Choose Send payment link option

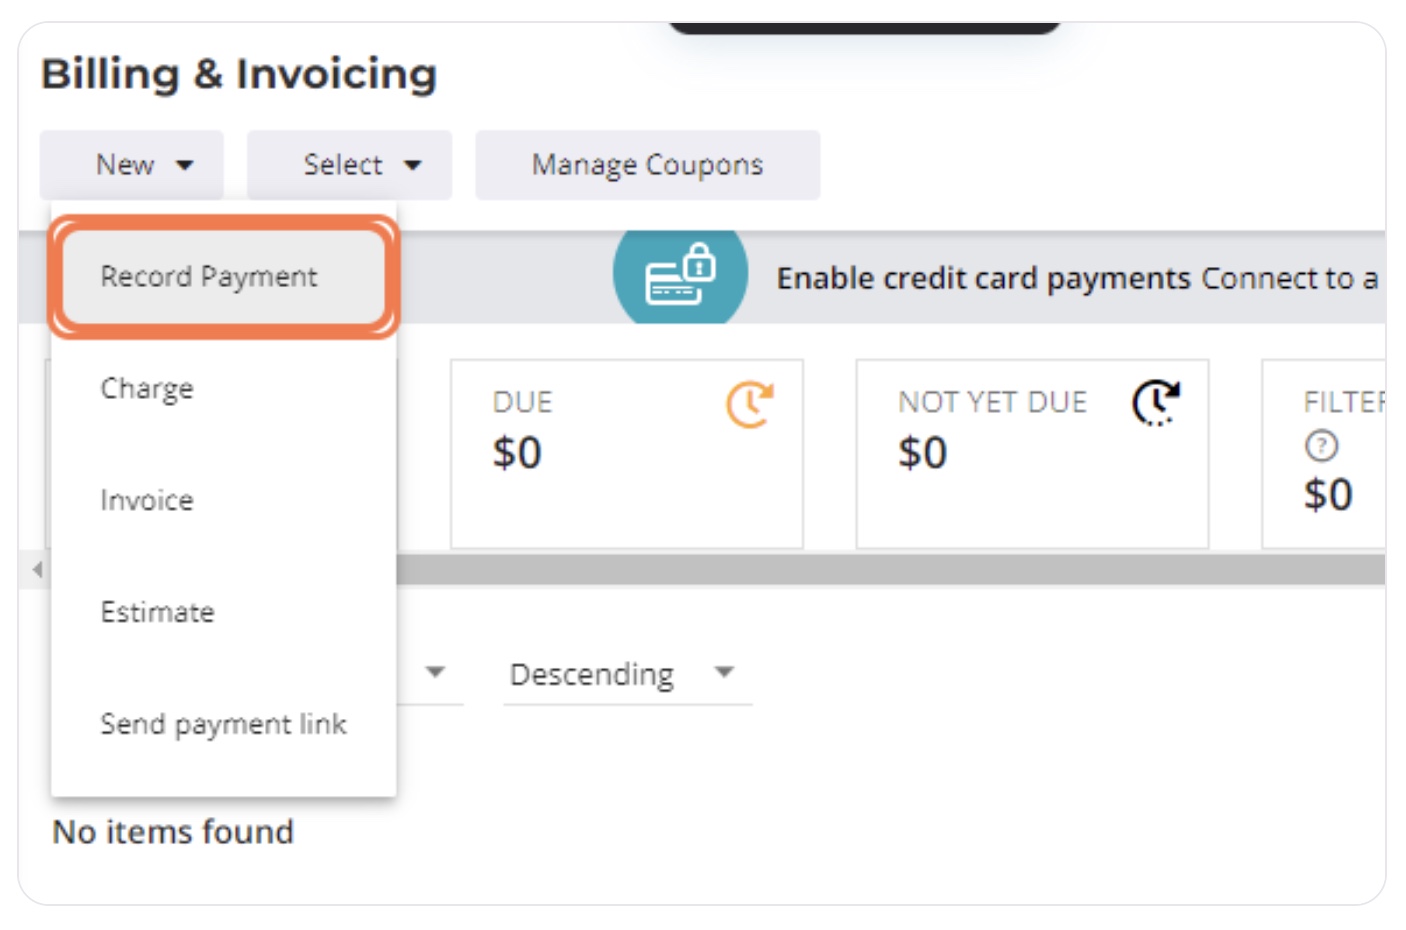click(x=224, y=724)
